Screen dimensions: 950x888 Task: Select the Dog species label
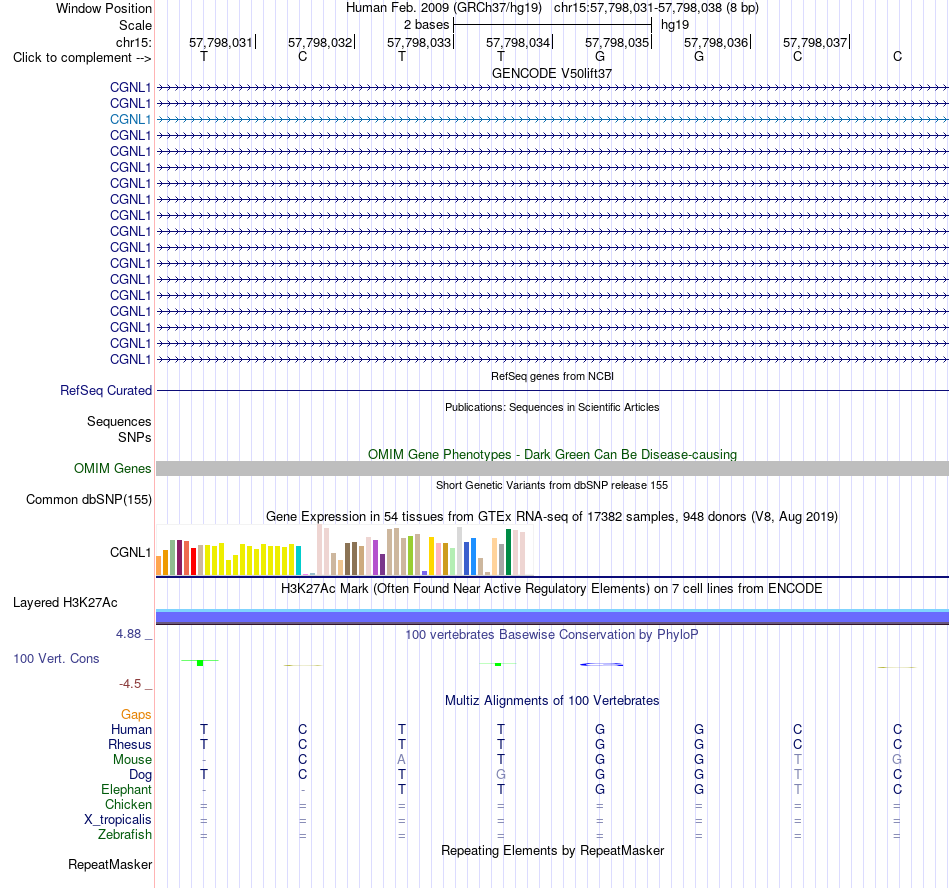click(140, 775)
